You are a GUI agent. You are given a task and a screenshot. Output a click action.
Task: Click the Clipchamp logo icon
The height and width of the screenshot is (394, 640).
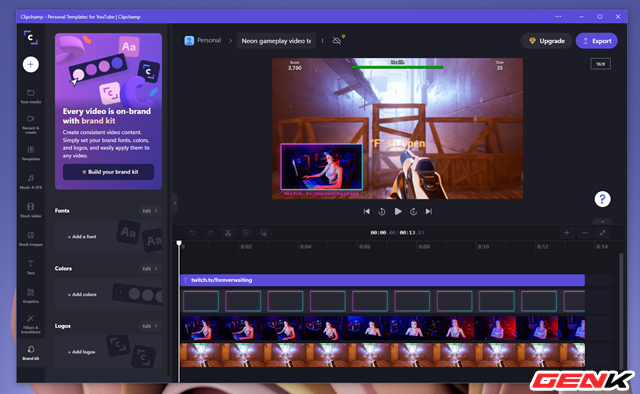tap(31, 38)
